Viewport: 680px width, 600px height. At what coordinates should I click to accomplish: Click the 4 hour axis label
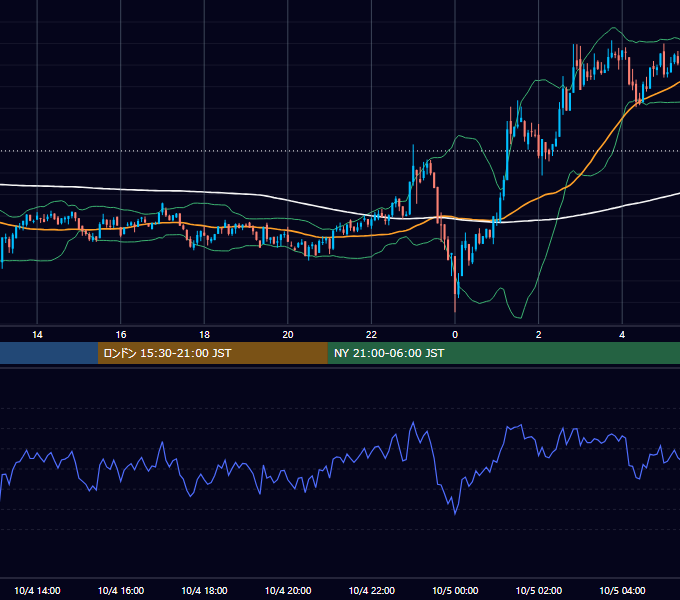(622, 335)
